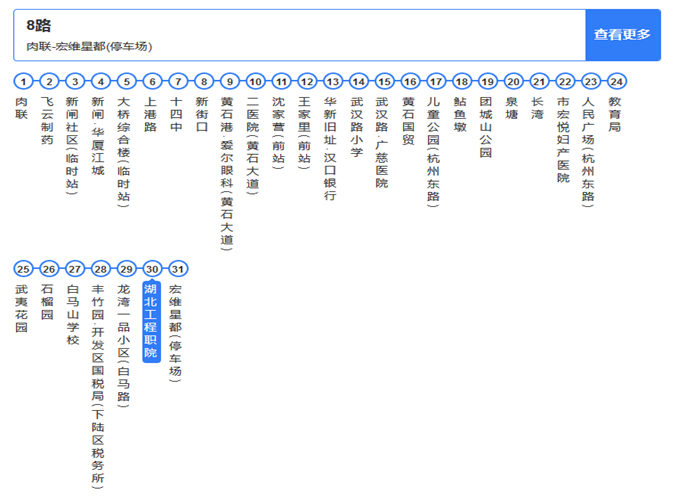Click the 新闸社区(临时站) stop name
Image resolution: width=678 pixels, height=496 pixels.
[x=72, y=146]
